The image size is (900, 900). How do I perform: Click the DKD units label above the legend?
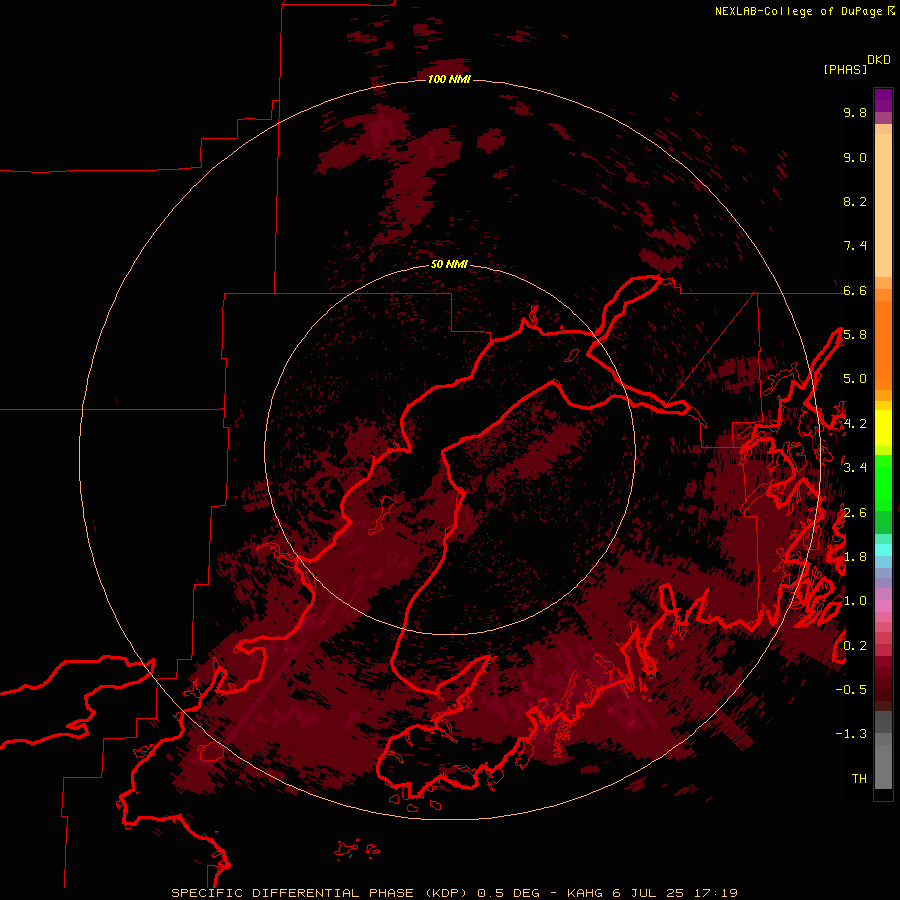(x=879, y=60)
